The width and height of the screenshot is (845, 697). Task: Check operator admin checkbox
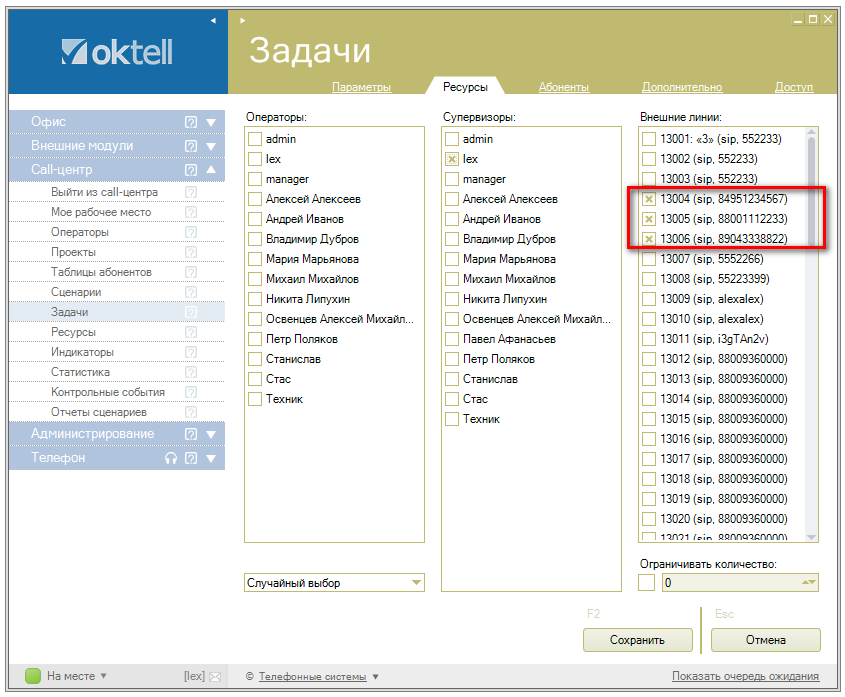pos(255,139)
